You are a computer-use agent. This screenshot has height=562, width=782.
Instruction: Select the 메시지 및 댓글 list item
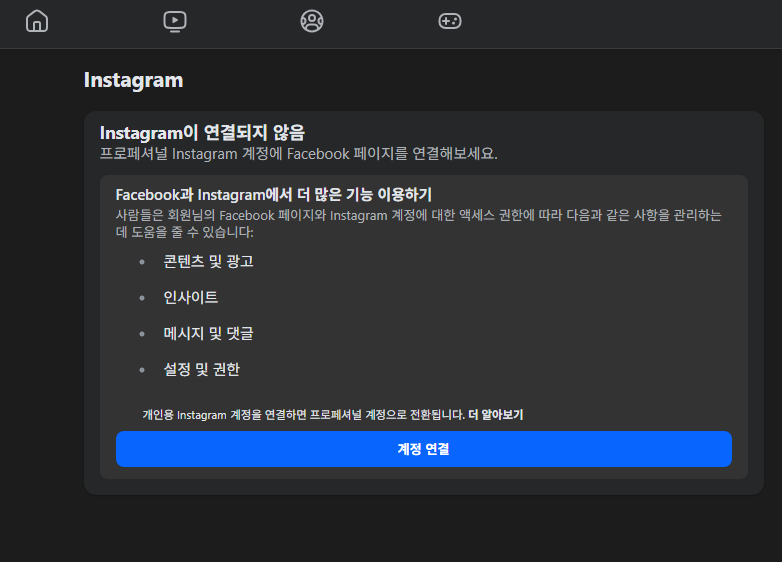tap(208, 333)
